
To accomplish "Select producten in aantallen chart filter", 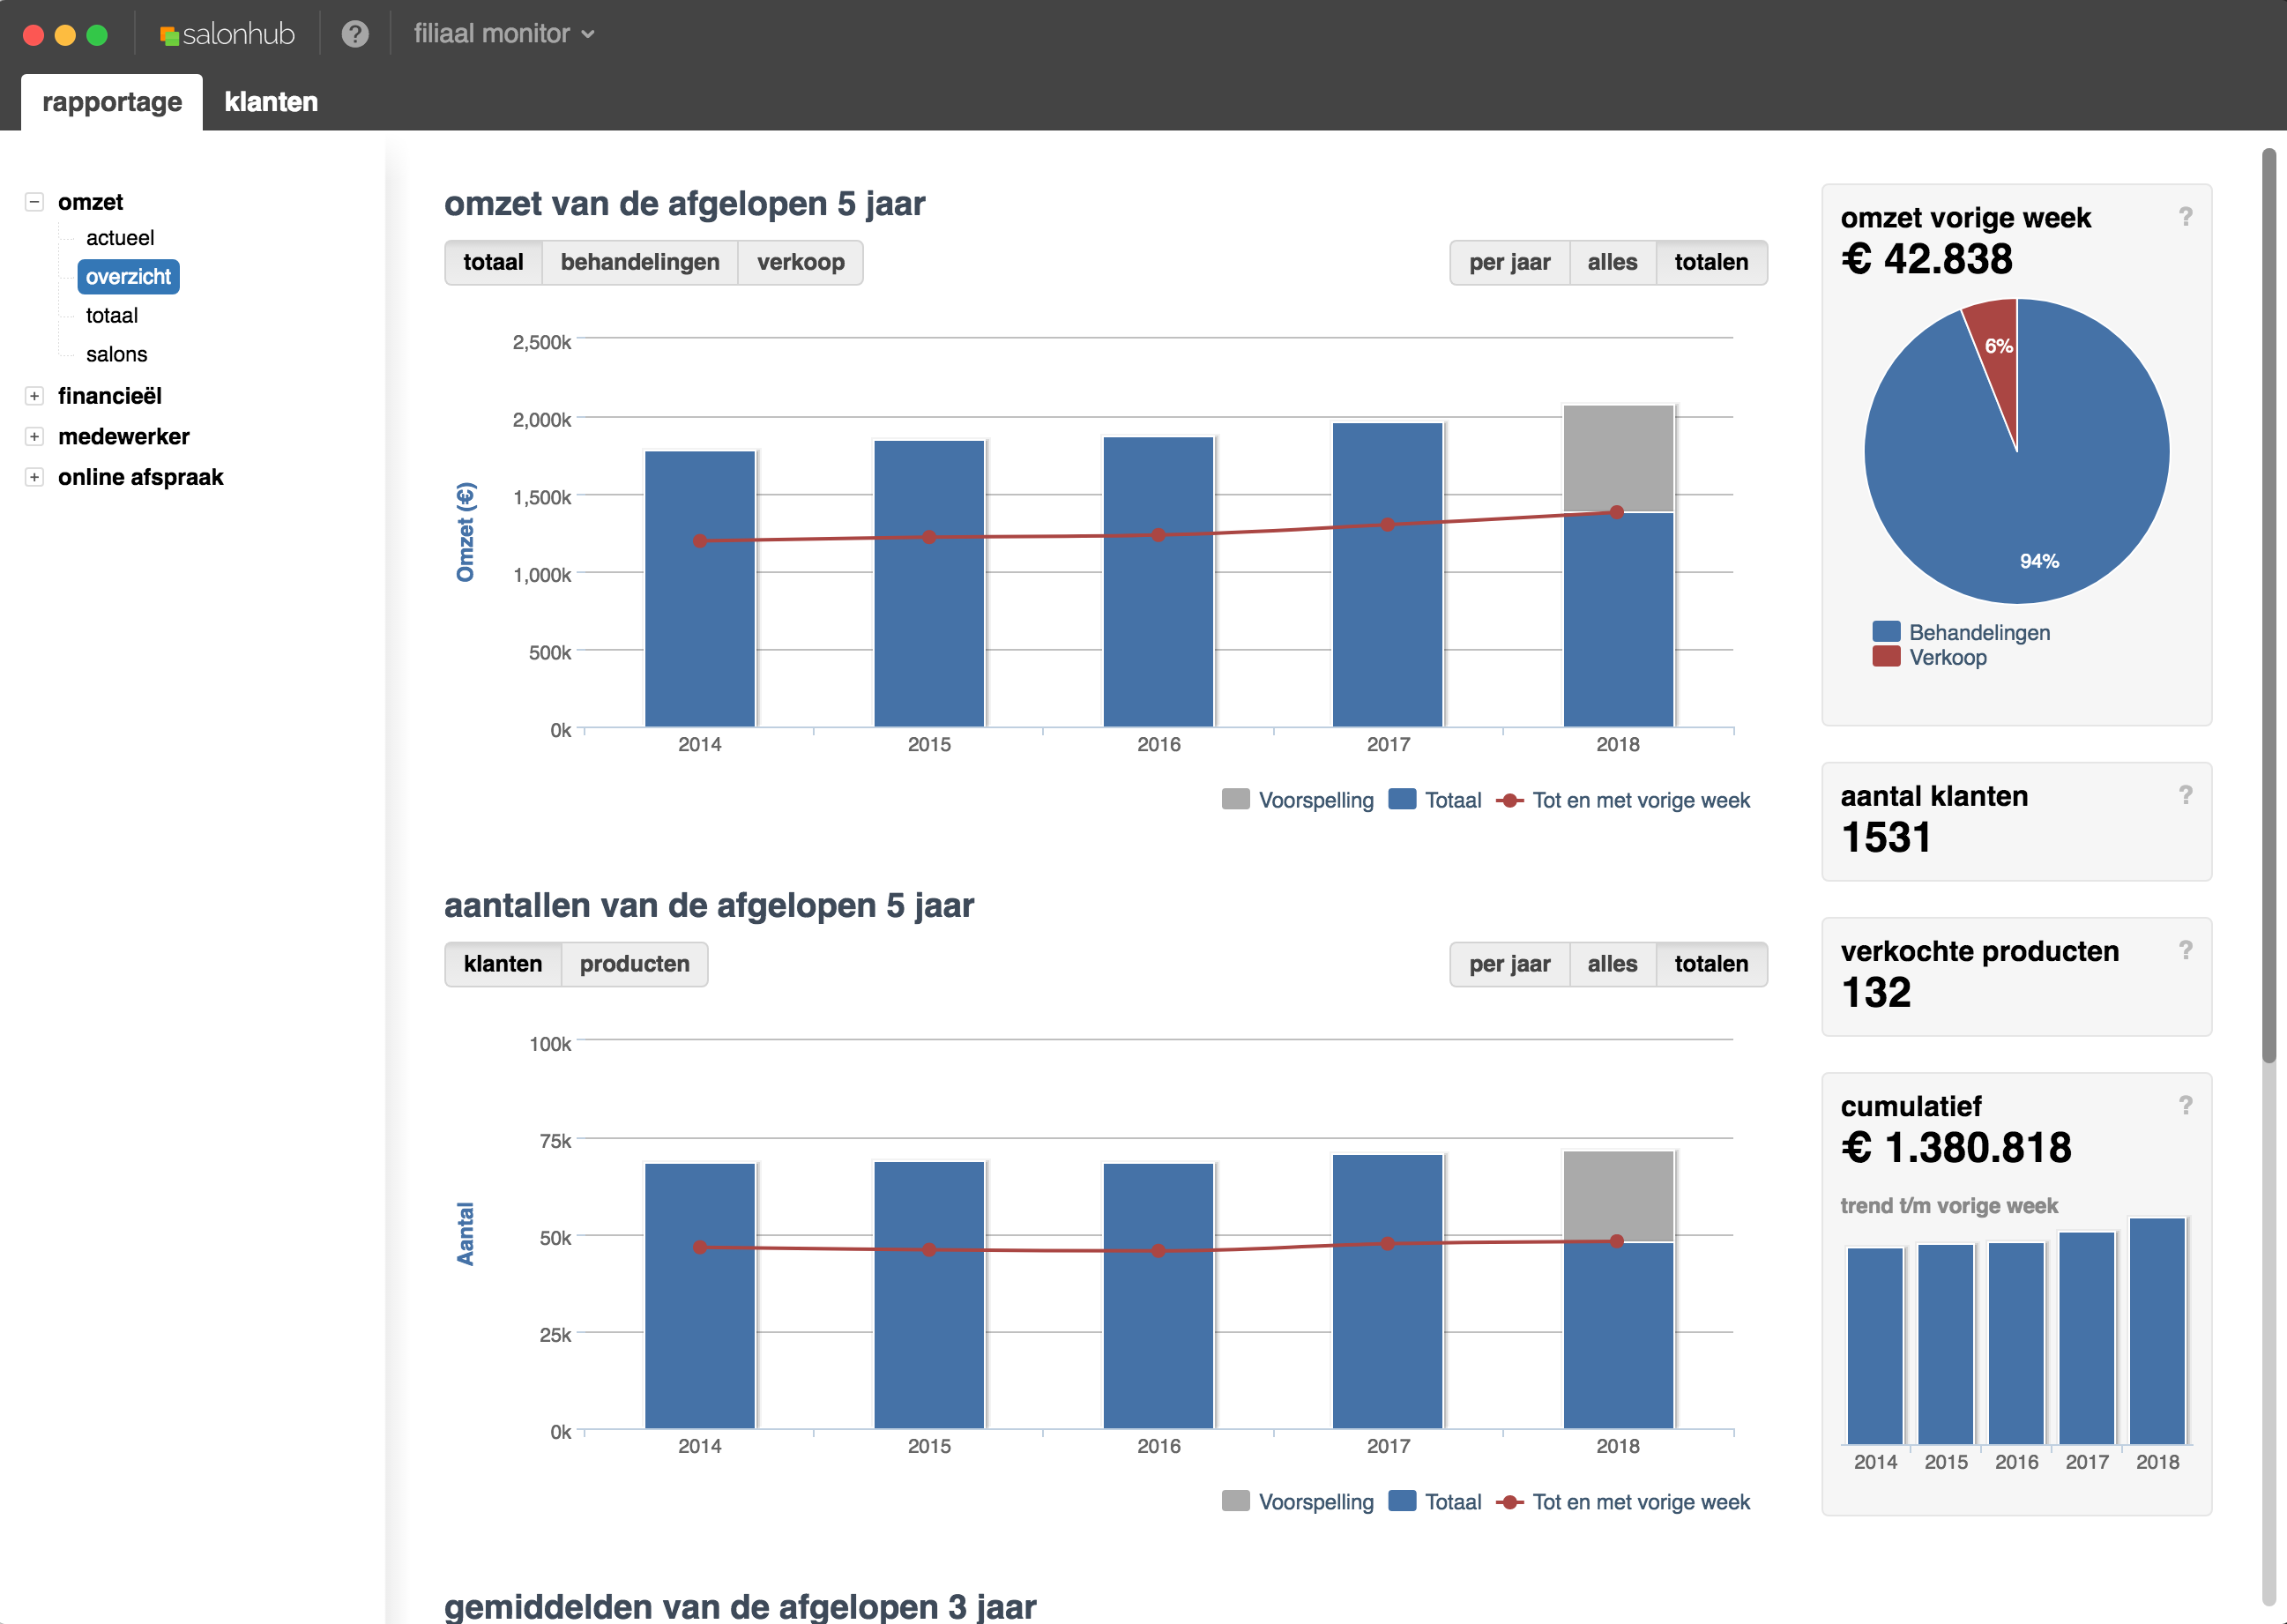I will (634, 964).
